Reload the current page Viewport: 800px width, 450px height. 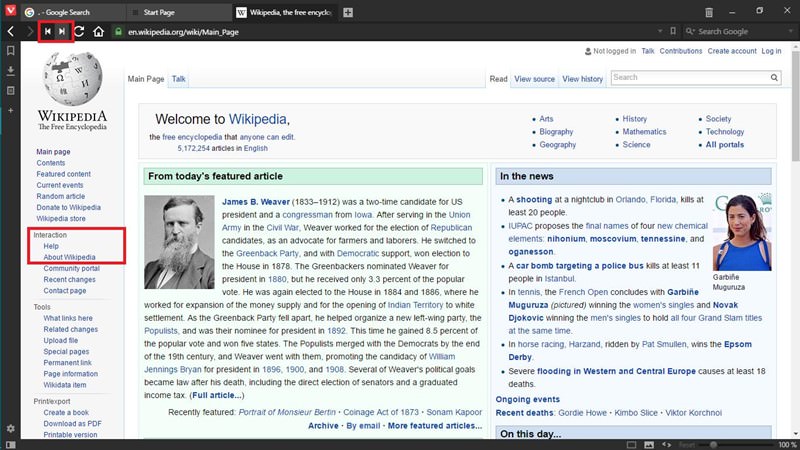(79, 32)
